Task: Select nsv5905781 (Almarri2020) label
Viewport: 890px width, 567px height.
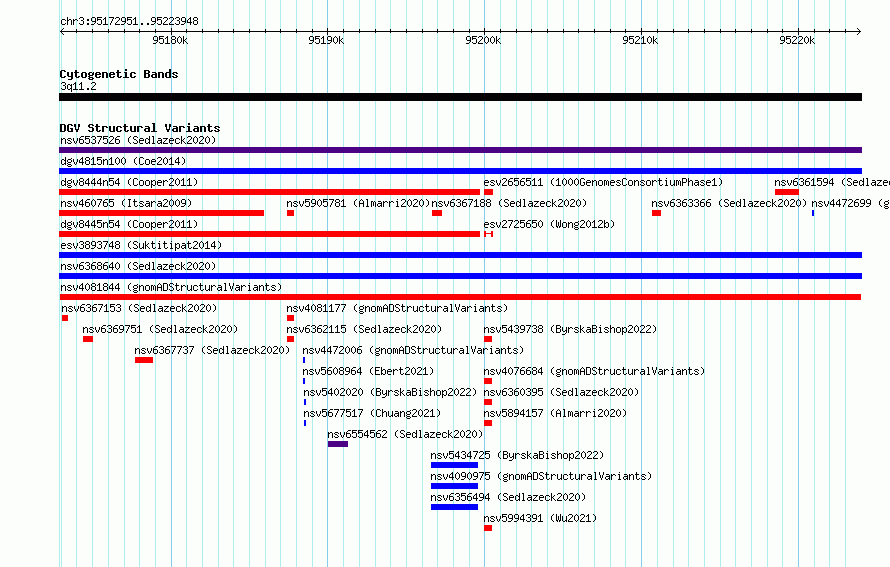Action: (x=358, y=203)
